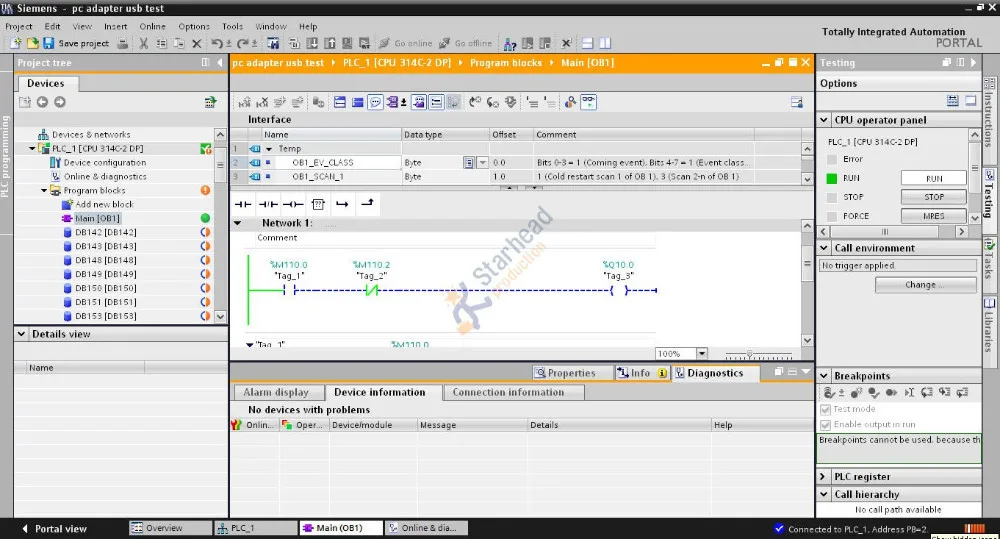Image resolution: width=1000 pixels, height=539 pixels.
Task: Click the Accessible devices icon
Action: [510, 43]
